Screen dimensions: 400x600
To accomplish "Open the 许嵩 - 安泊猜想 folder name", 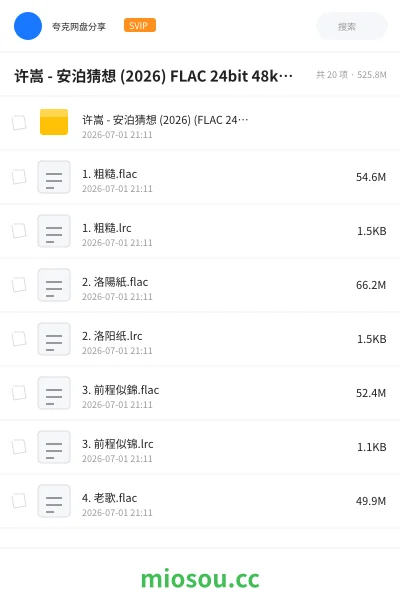I will tap(165, 120).
